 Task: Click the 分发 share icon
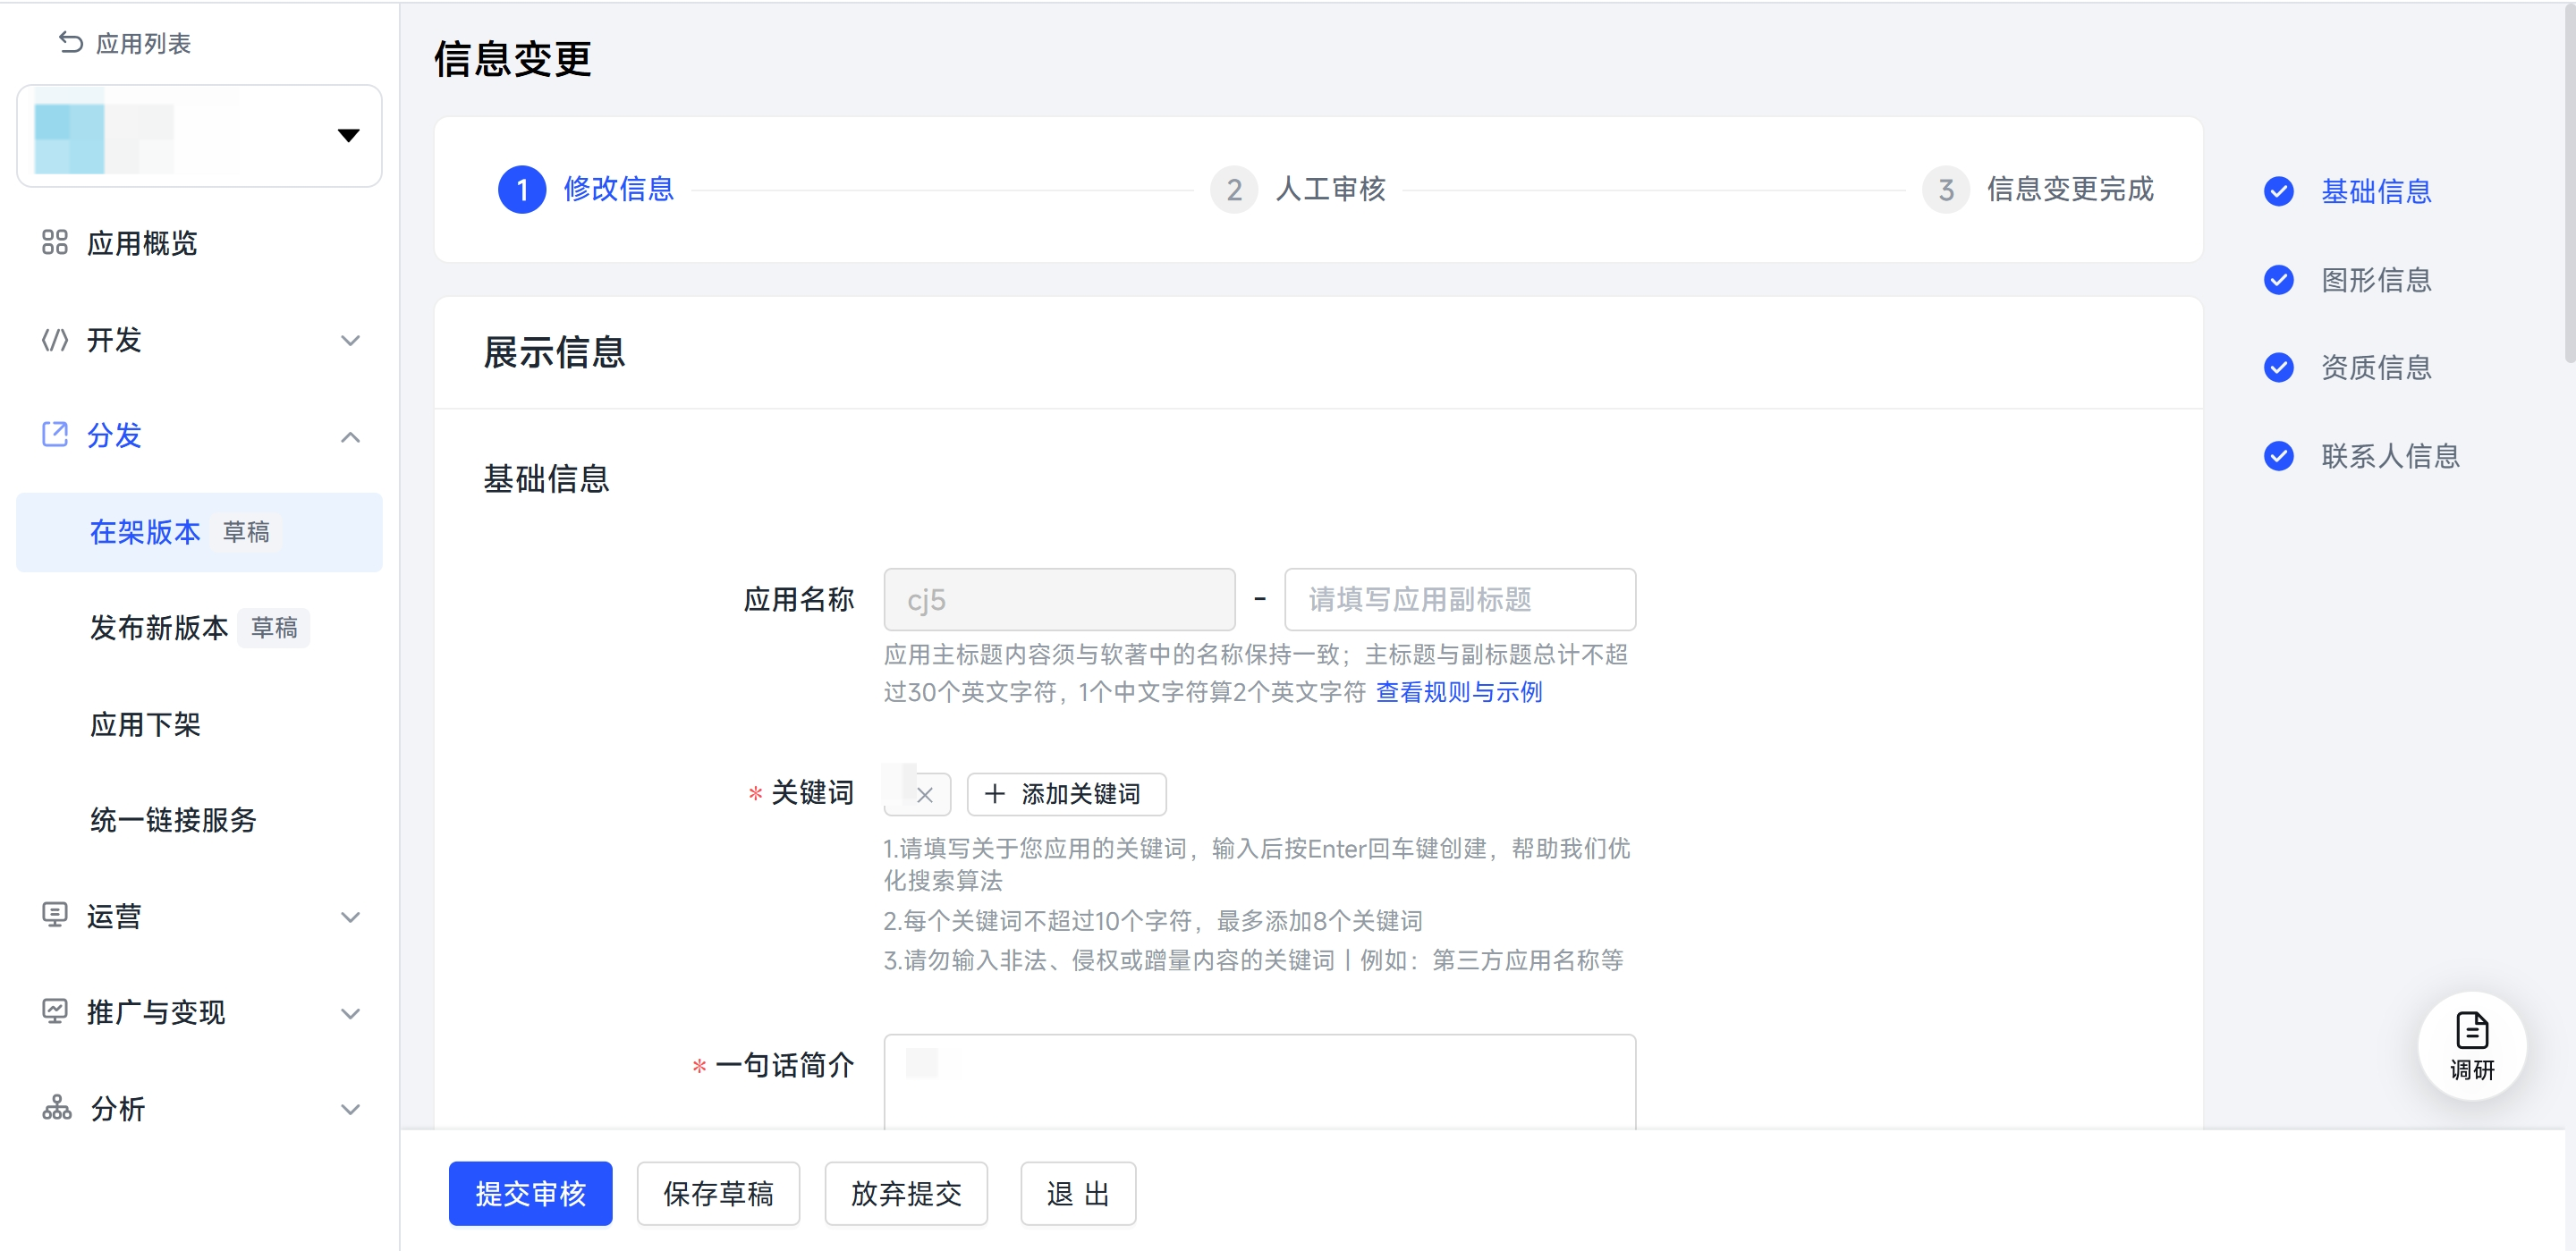coord(54,435)
